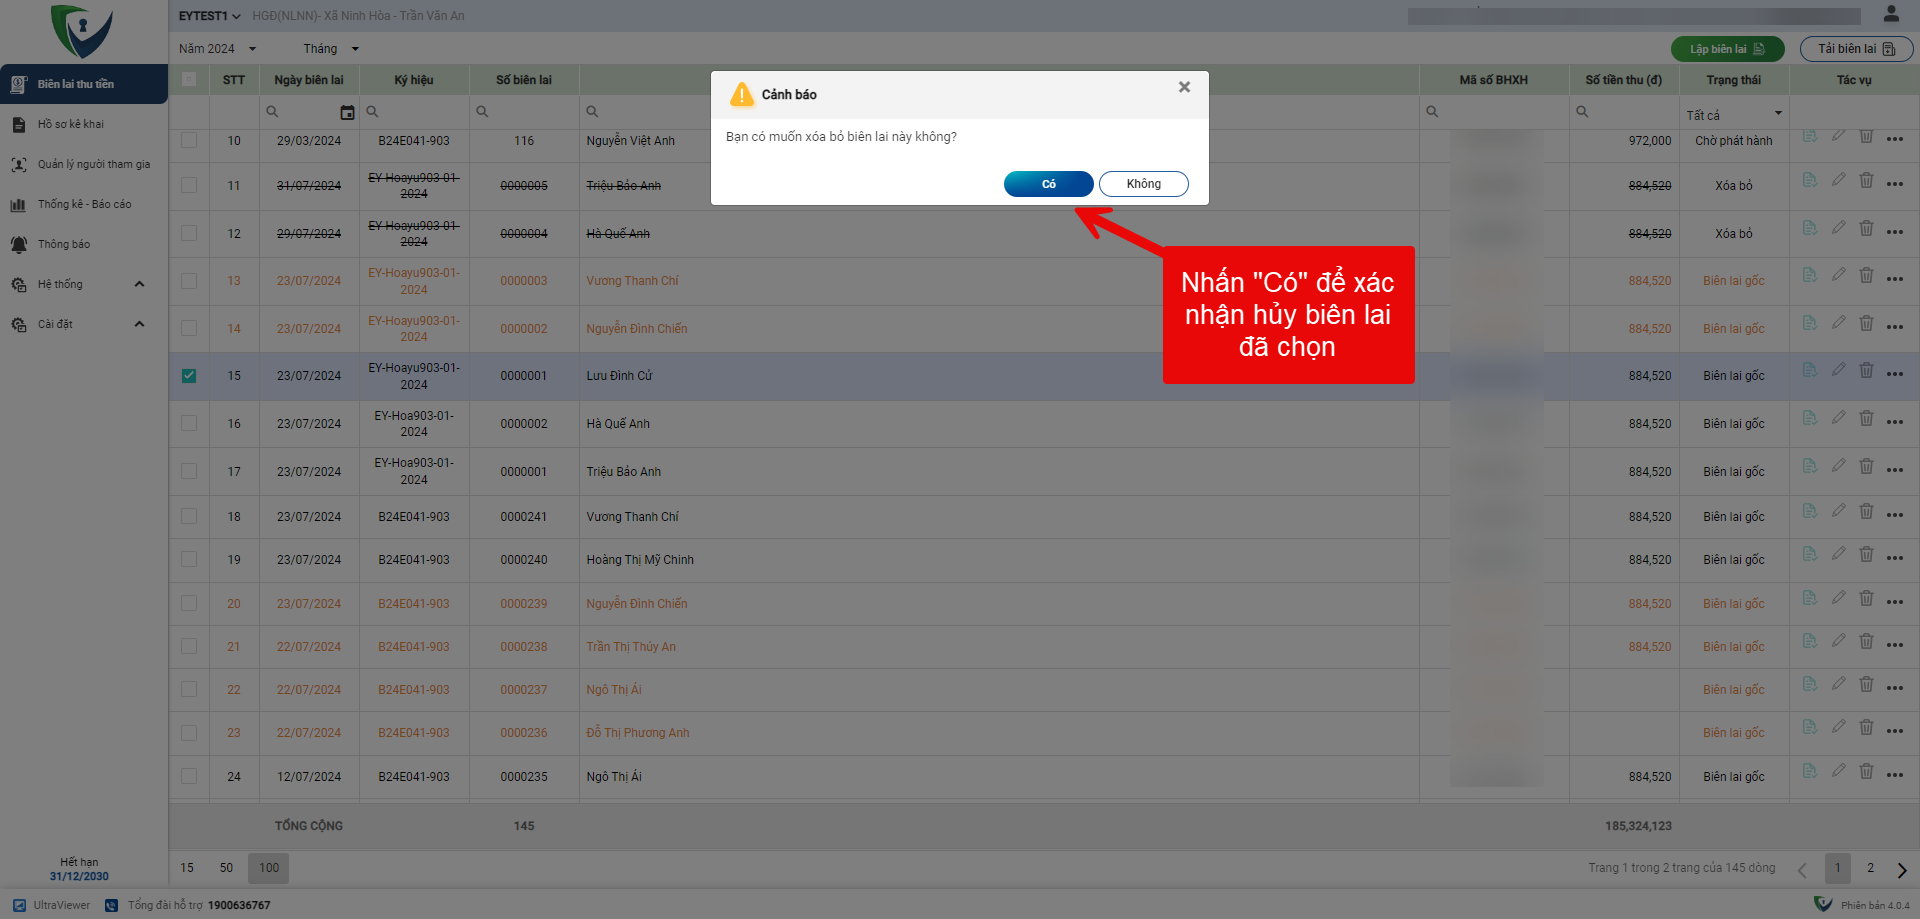Screen dimensions: 1920x919
Task: Click the pencil edit icon in row 16
Action: [1838, 418]
